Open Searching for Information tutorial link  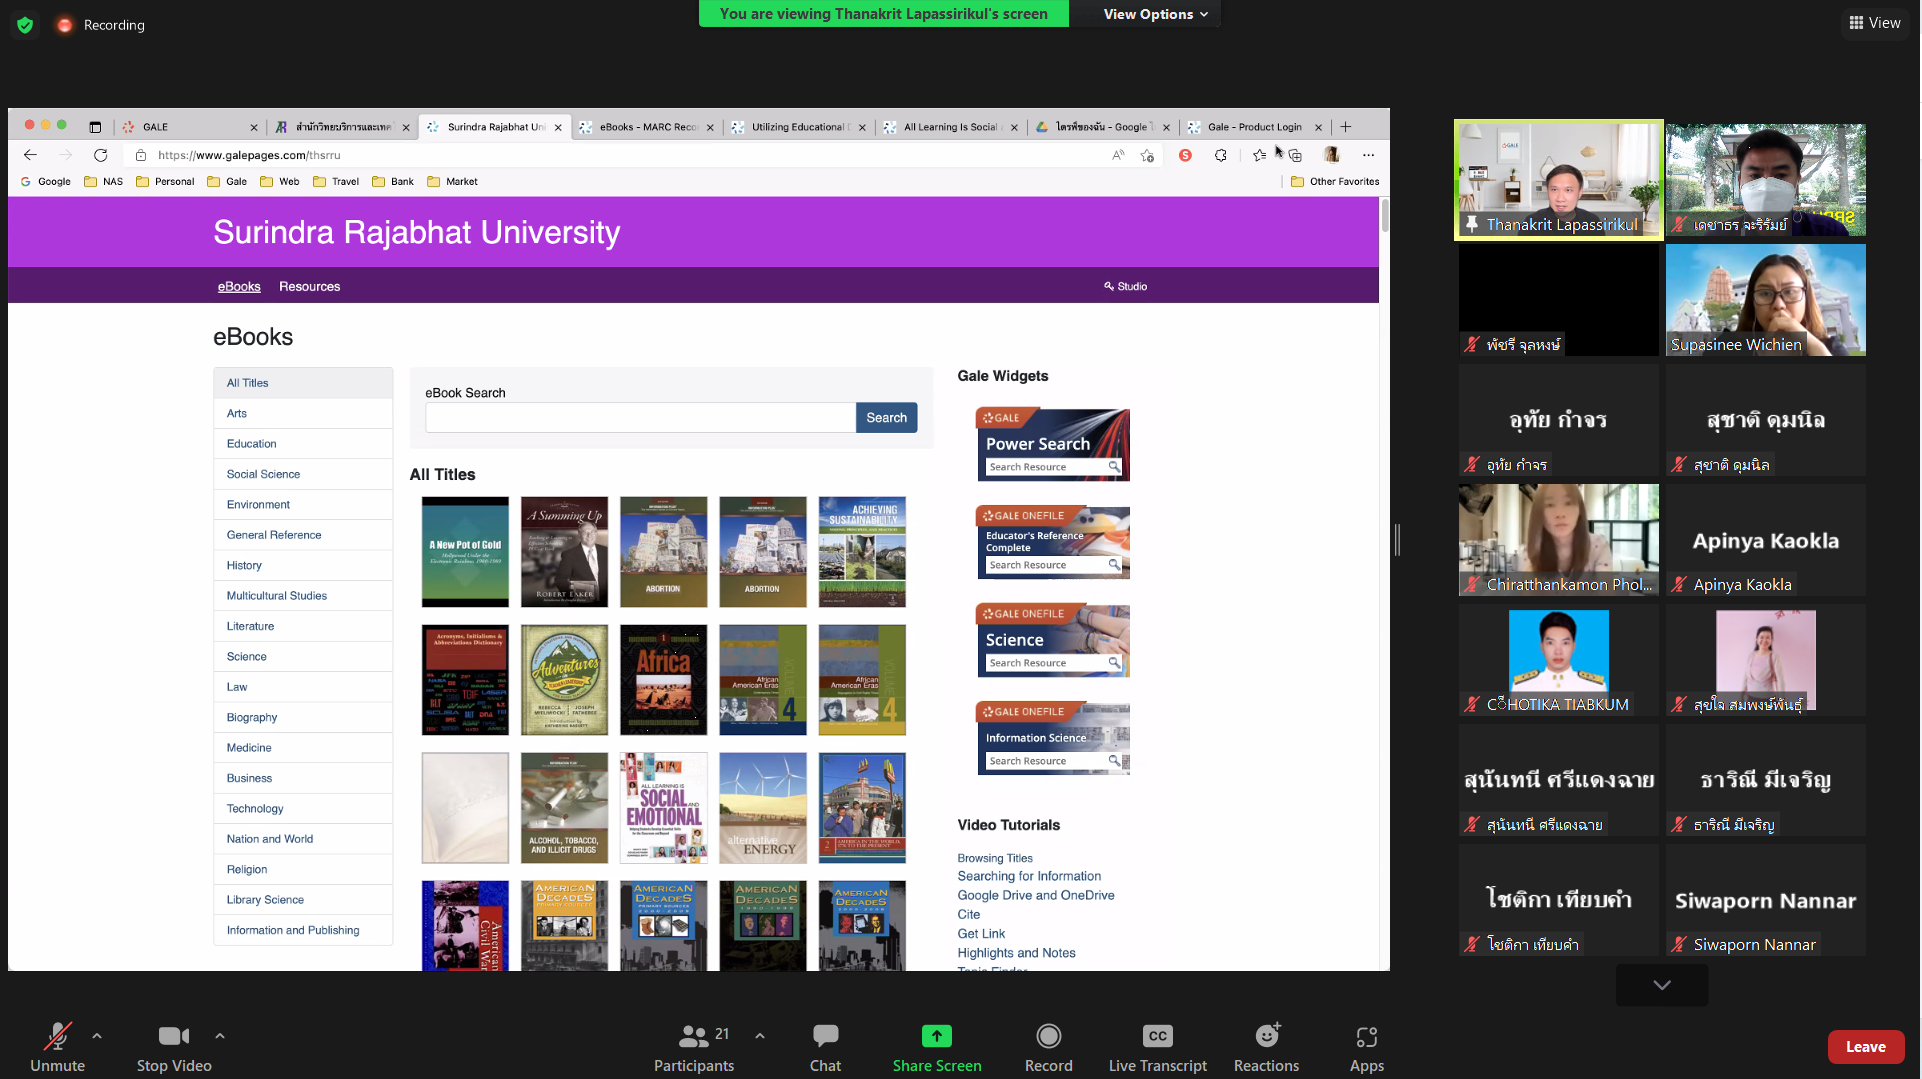(1029, 876)
